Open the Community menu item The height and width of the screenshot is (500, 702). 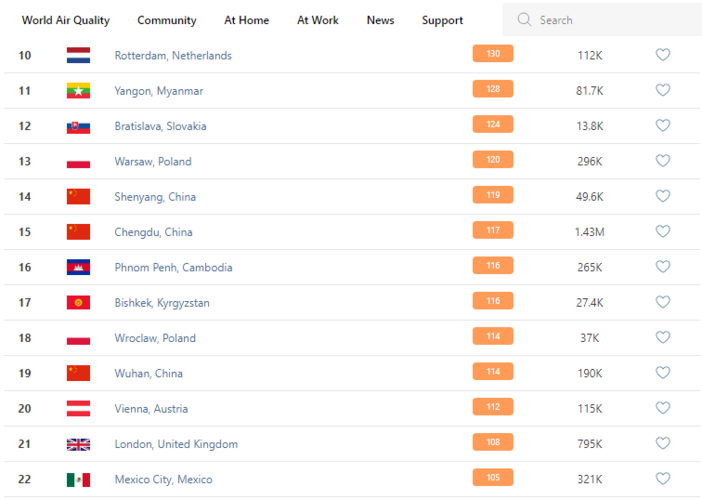167,20
